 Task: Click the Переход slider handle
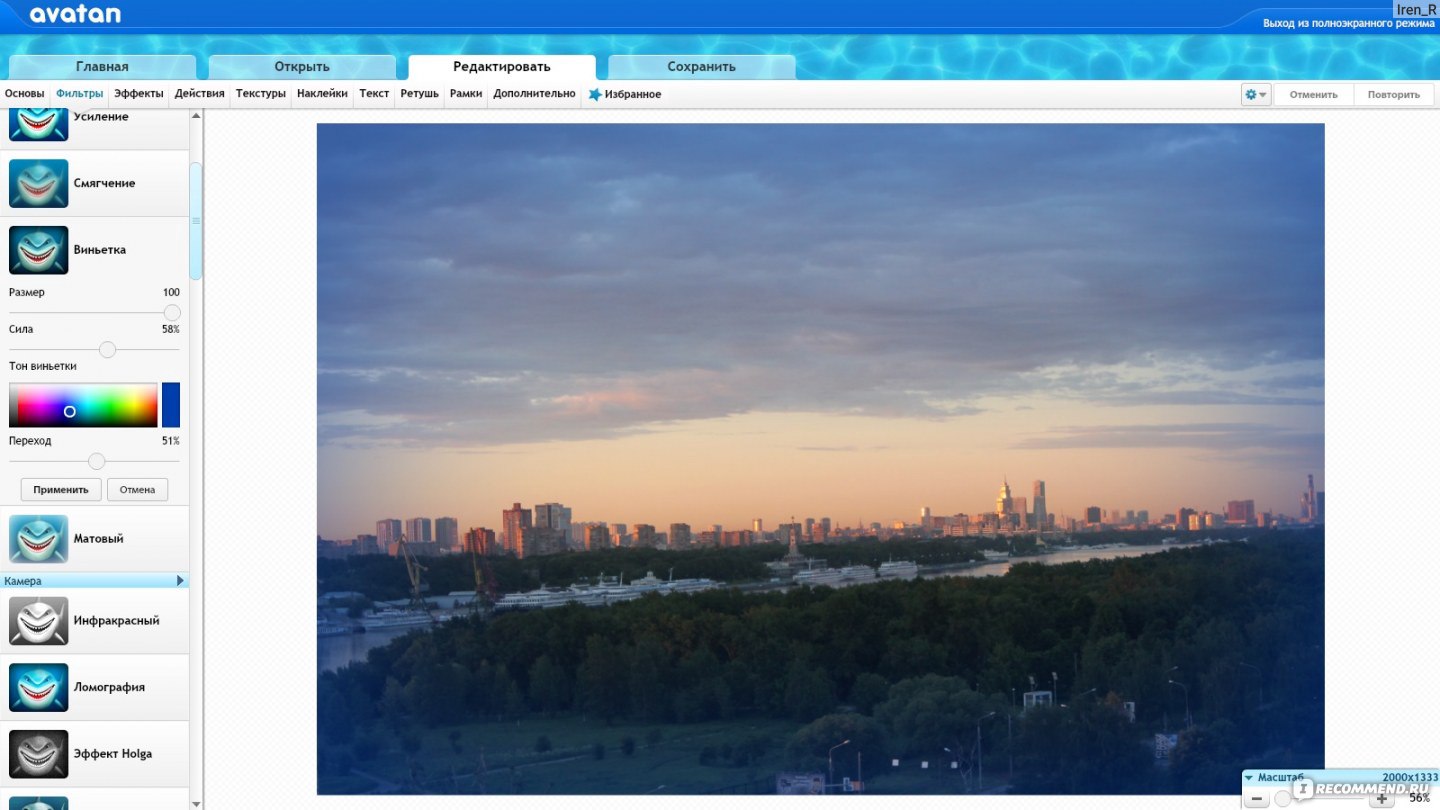[96, 461]
